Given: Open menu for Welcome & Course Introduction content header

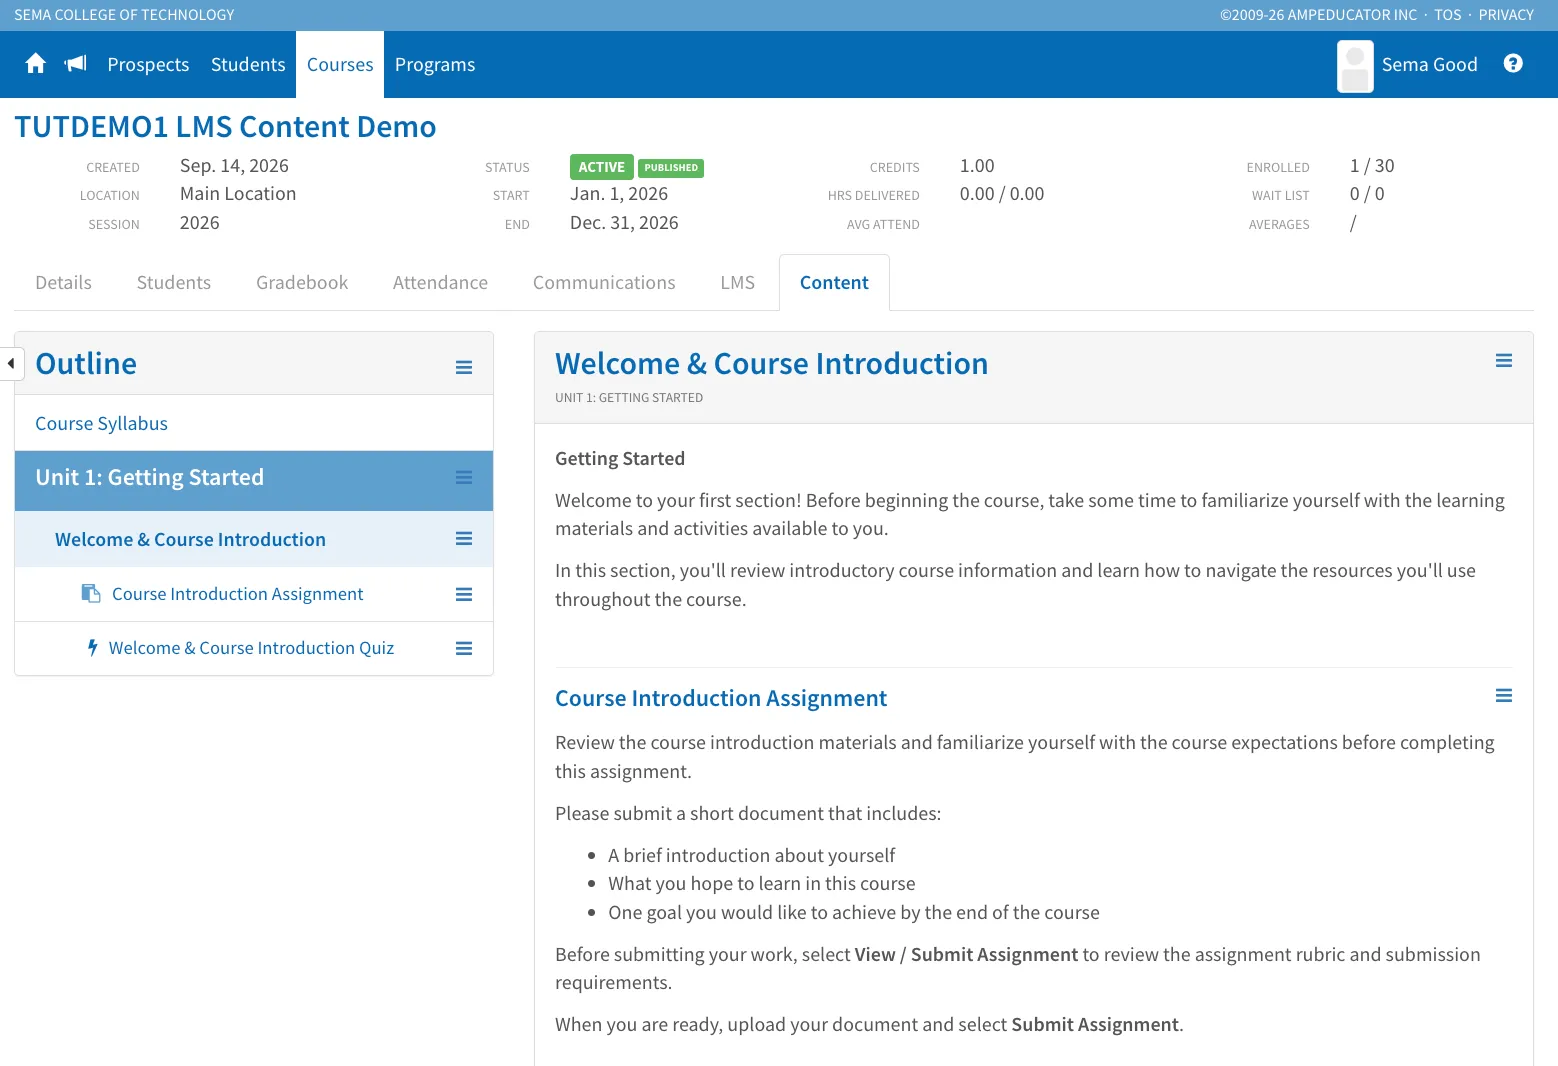Looking at the screenshot, I should pyautogui.click(x=1504, y=361).
